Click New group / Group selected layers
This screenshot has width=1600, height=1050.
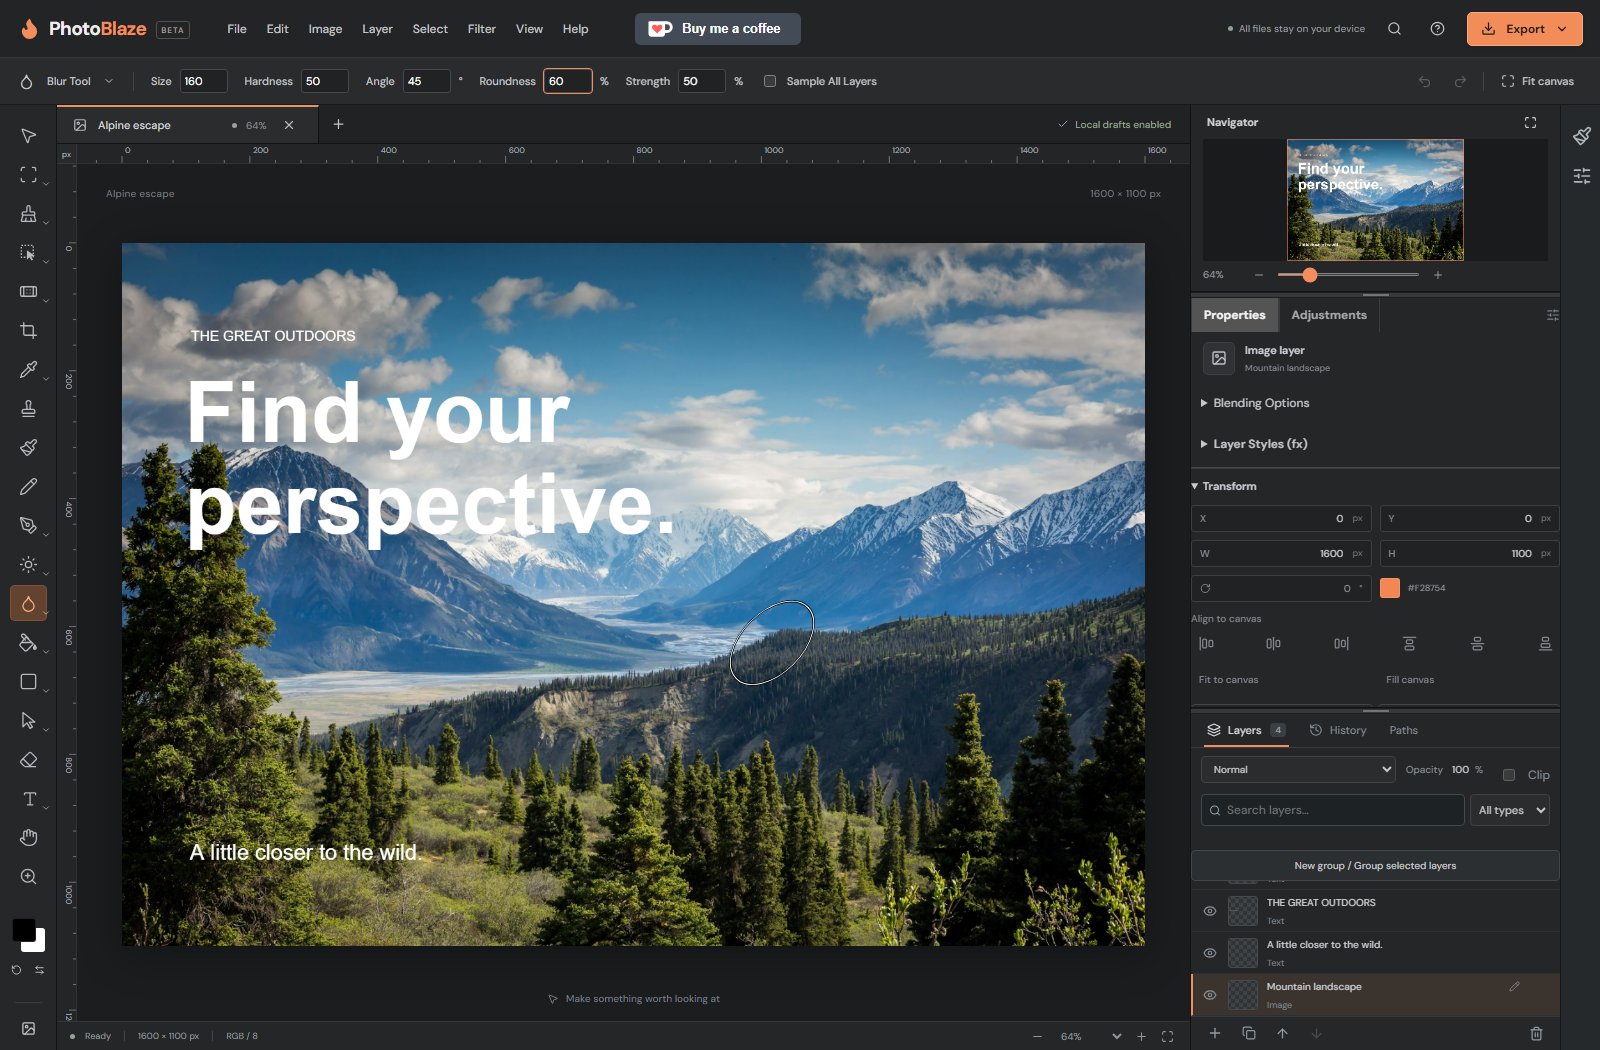tap(1375, 866)
